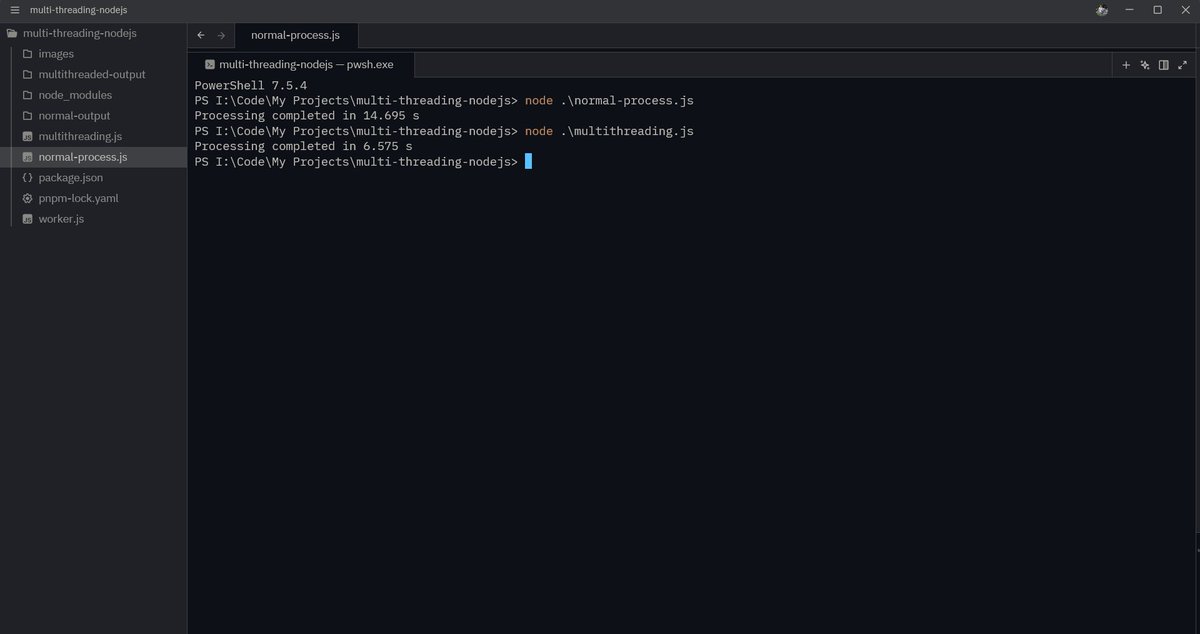Click the folder icon beside images

28,54
